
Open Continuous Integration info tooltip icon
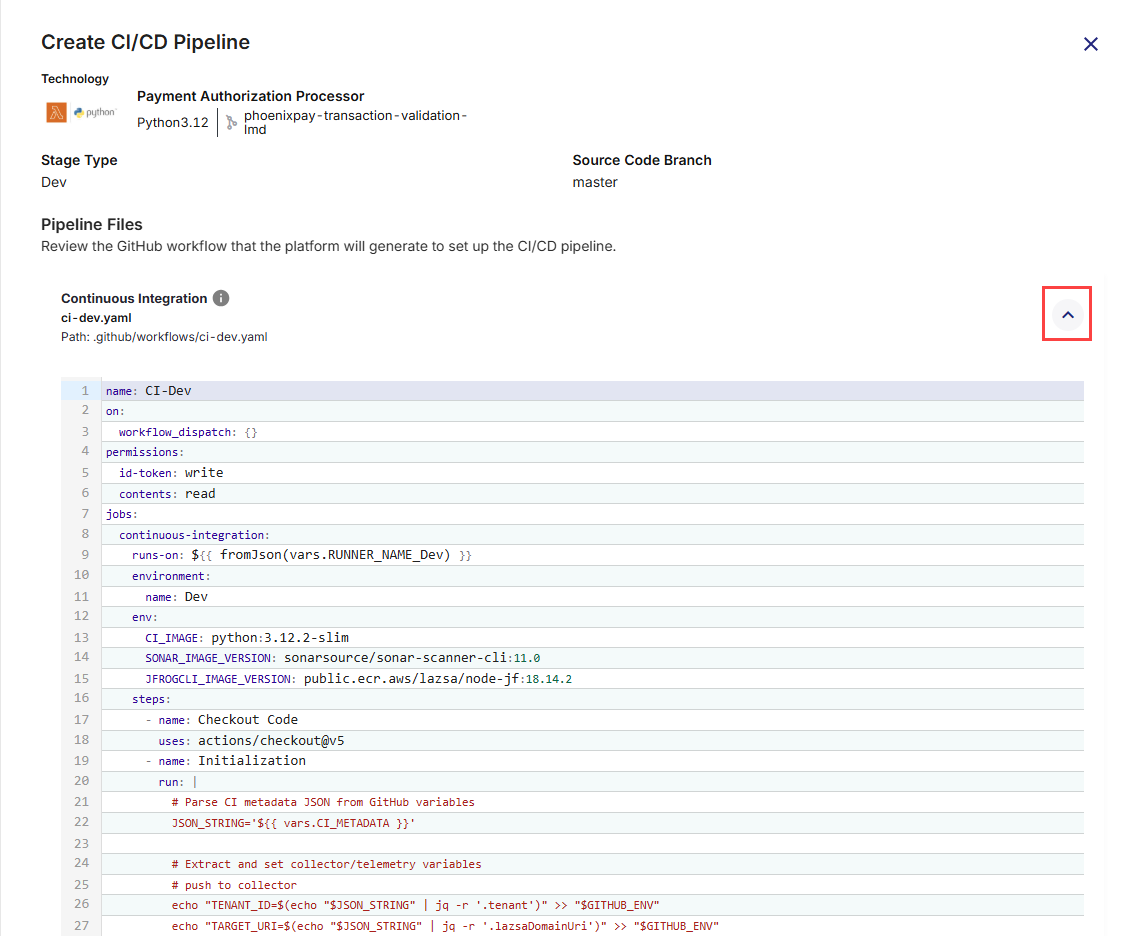click(221, 298)
